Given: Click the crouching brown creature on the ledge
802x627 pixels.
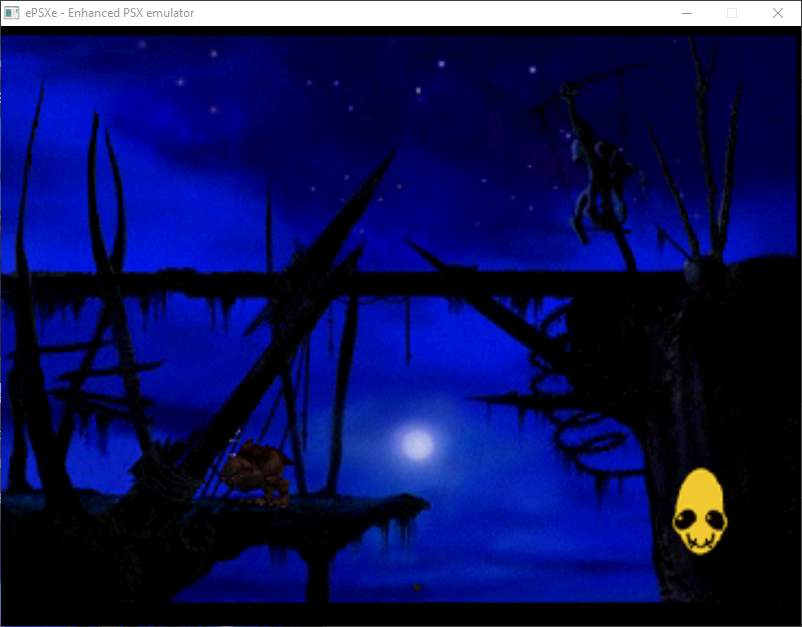Looking at the screenshot, I should (x=255, y=470).
